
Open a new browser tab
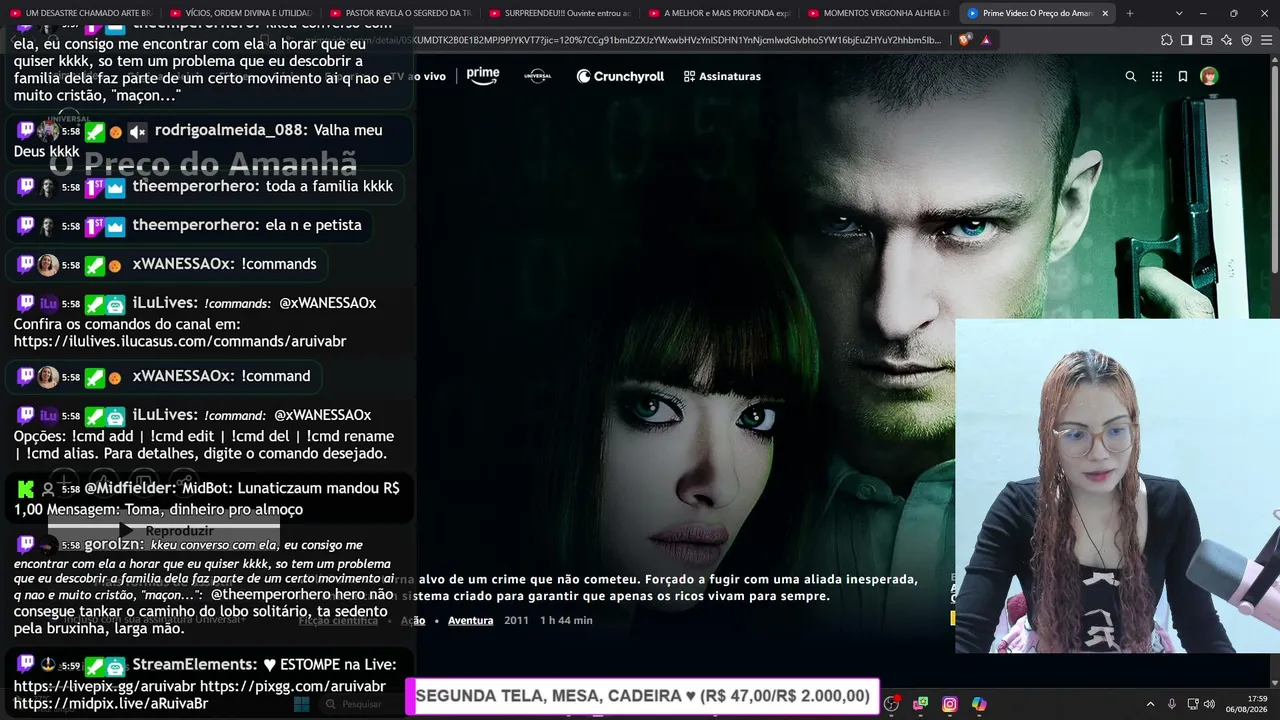tap(1130, 13)
